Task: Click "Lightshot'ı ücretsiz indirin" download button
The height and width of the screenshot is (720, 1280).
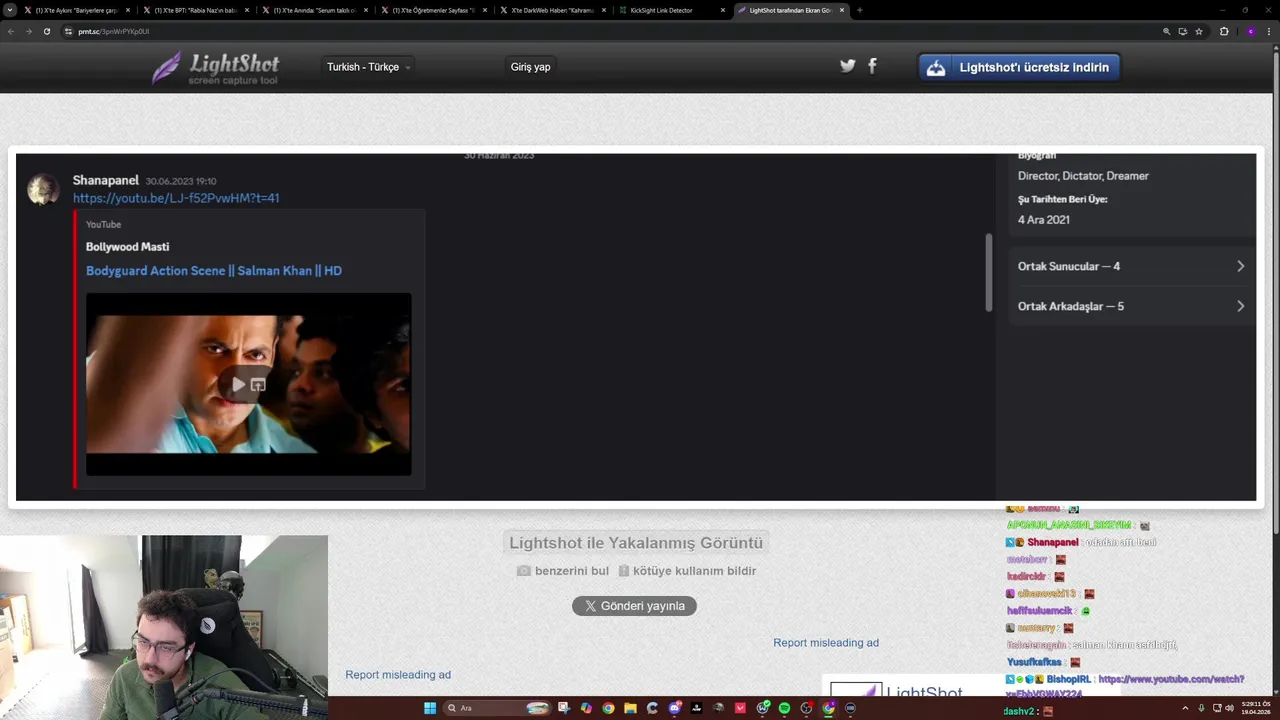Action: tap(1020, 67)
